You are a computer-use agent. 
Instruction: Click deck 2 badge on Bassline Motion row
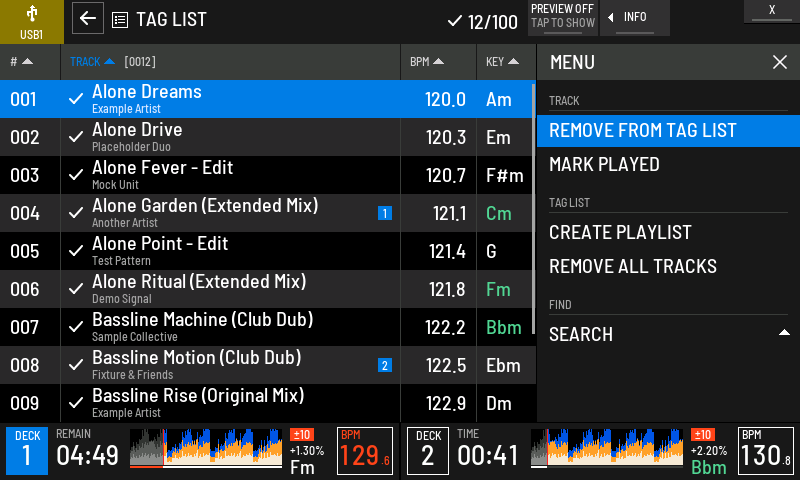tap(385, 365)
